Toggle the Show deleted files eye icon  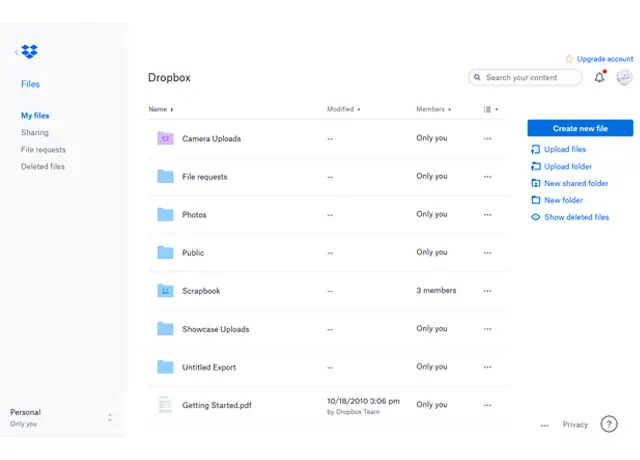click(x=536, y=217)
